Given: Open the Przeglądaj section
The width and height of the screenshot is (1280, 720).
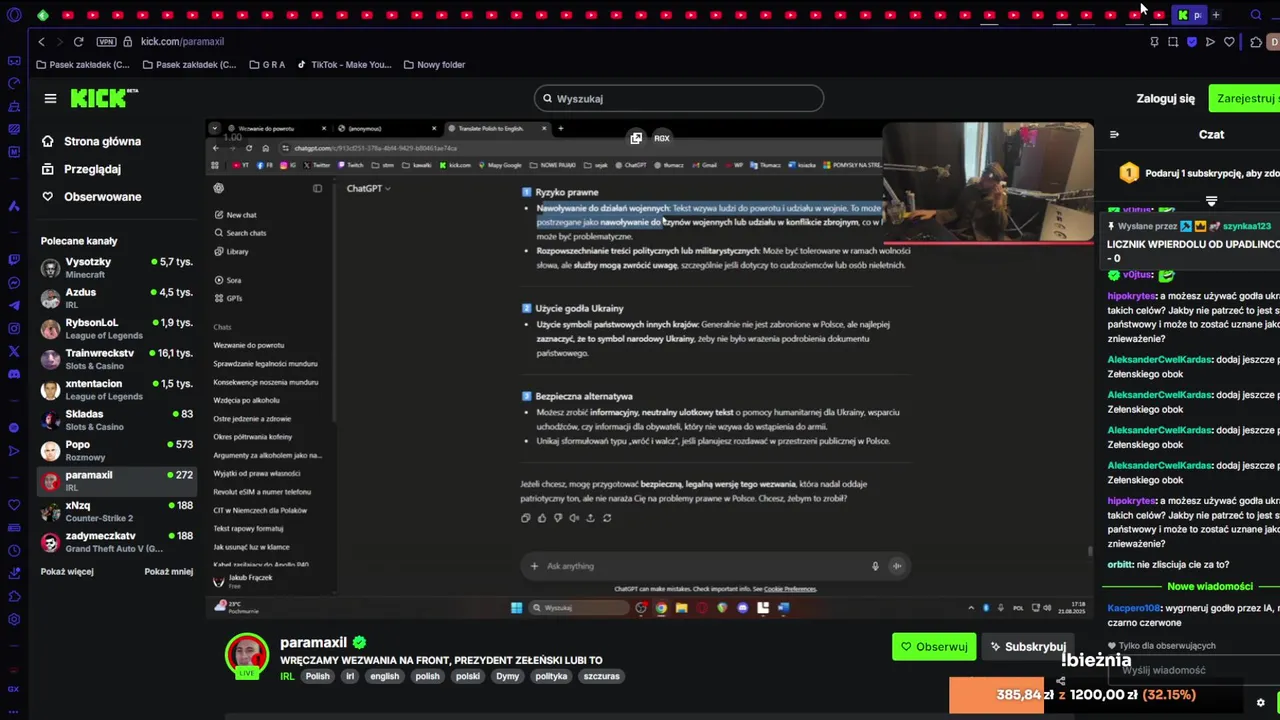Looking at the screenshot, I should [x=82, y=169].
